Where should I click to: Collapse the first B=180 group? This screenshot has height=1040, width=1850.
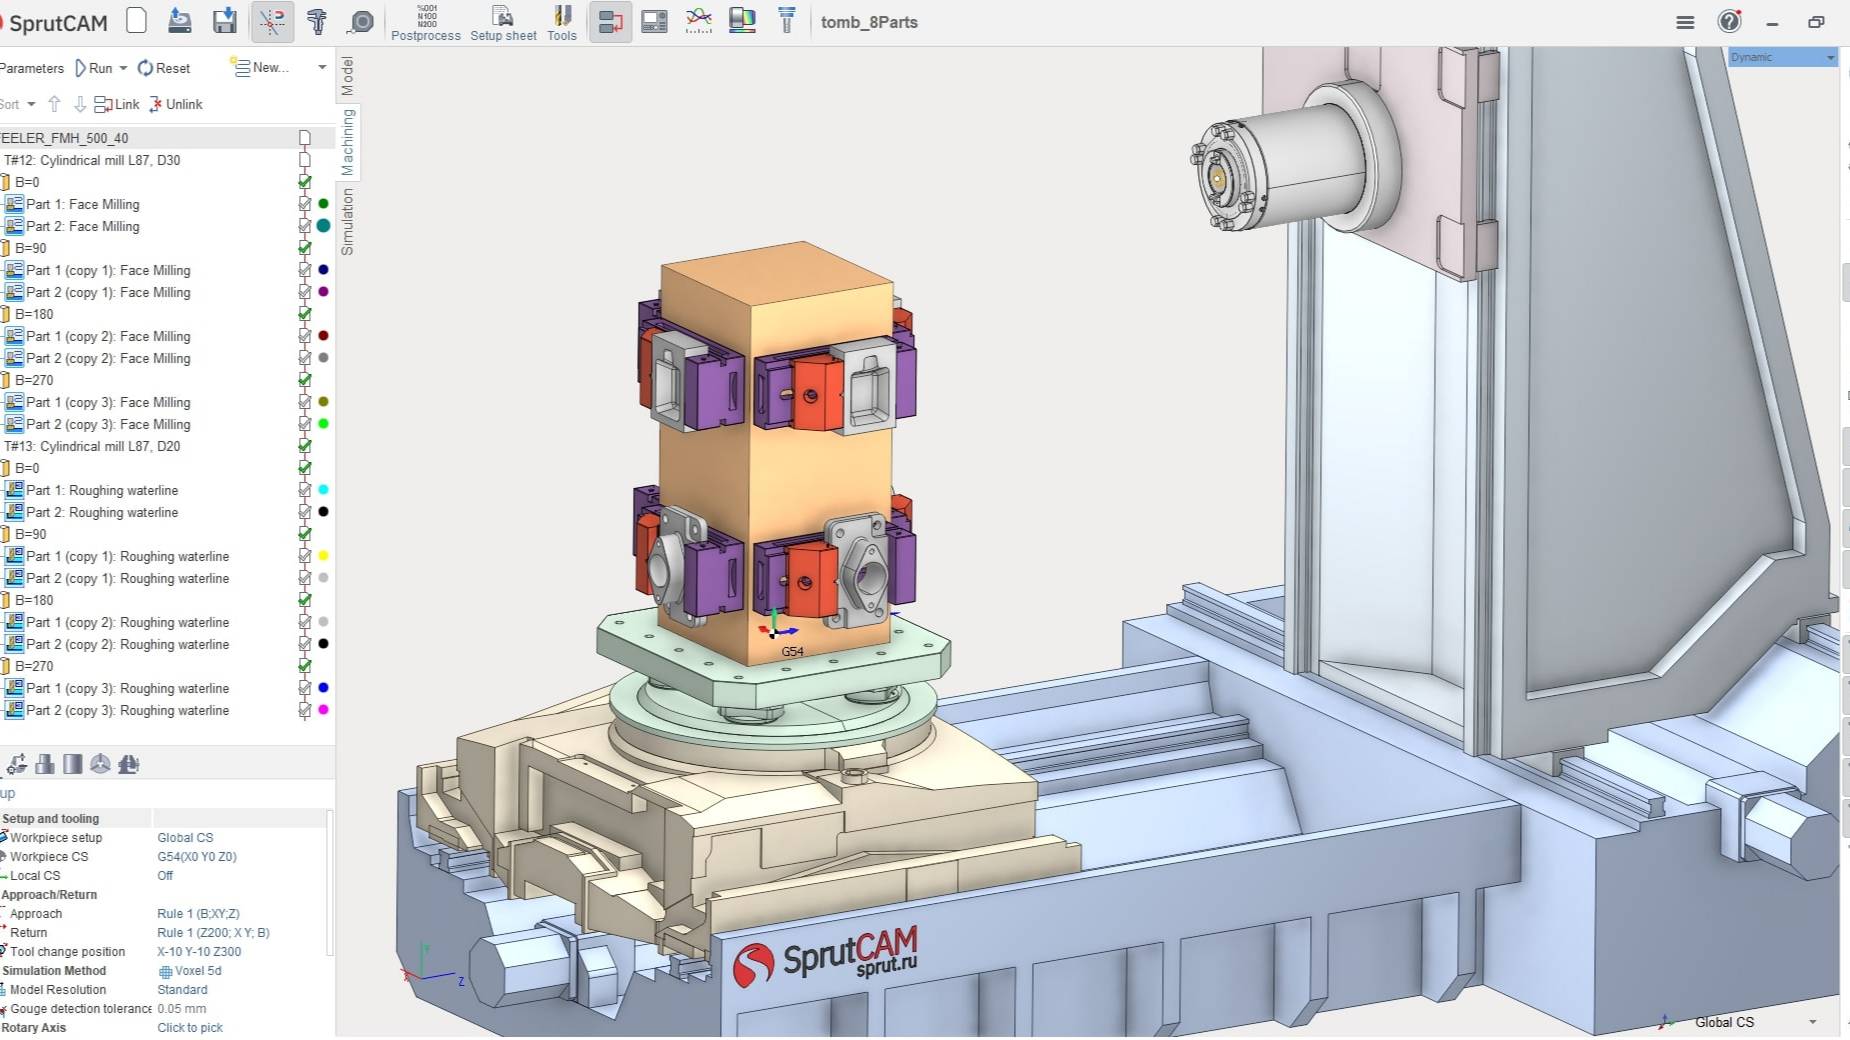[5, 314]
